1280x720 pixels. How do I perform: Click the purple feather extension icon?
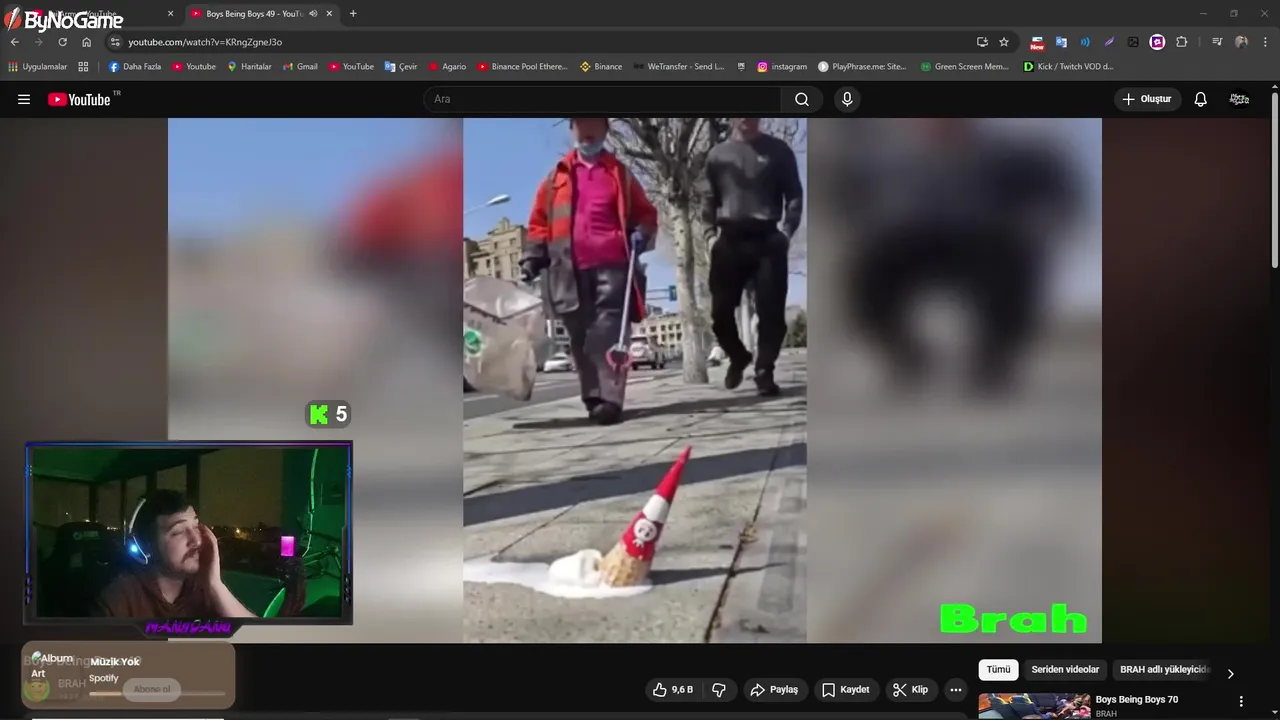(x=1109, y=42)
